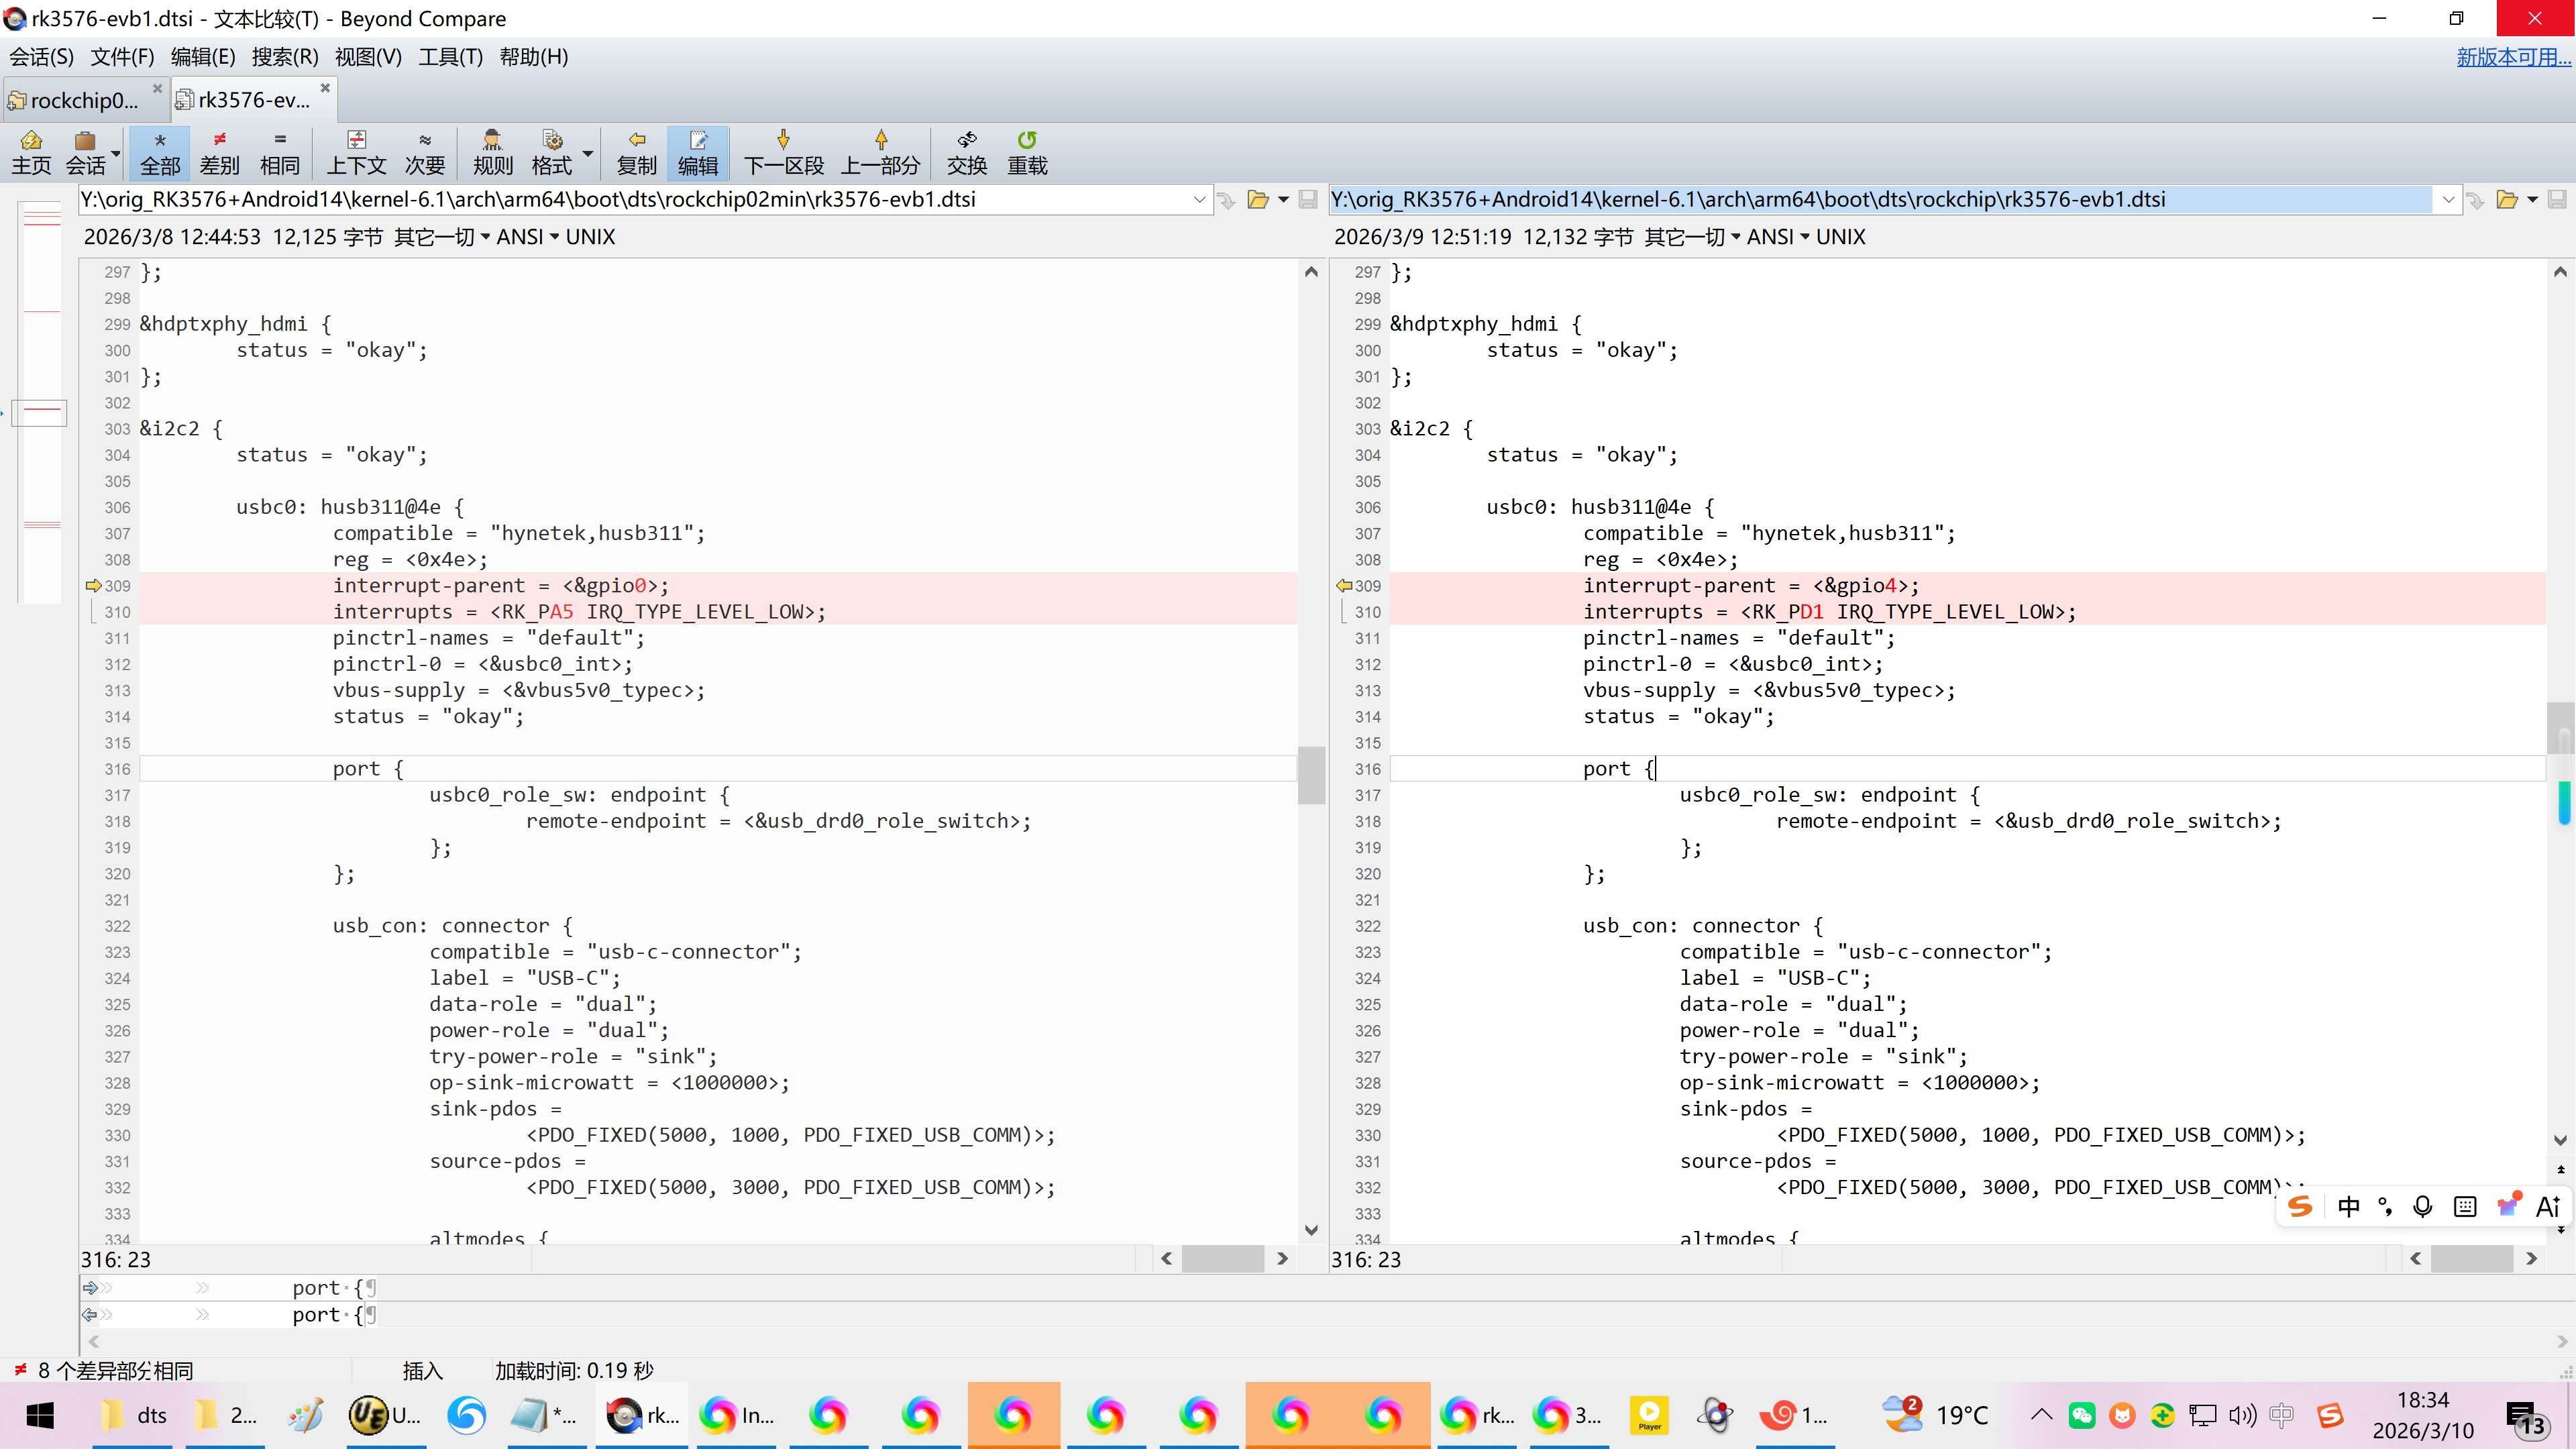Click the Context (上下文) toolbar icon
Image resolution: width=2576 pixels, height=1449 pixels.
pyautogui.click(x=356, y=152)
